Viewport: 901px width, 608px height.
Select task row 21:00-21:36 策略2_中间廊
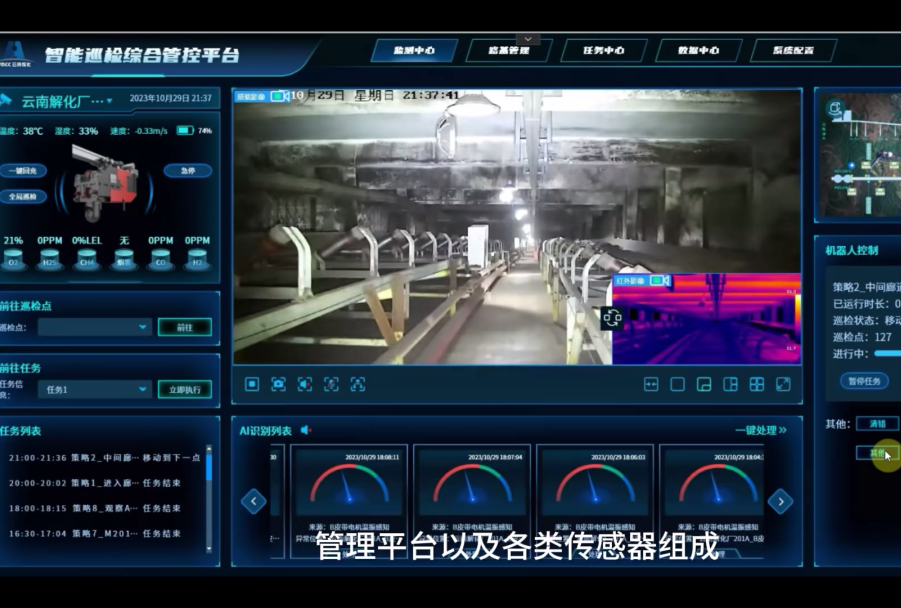(x=105, y=458)
